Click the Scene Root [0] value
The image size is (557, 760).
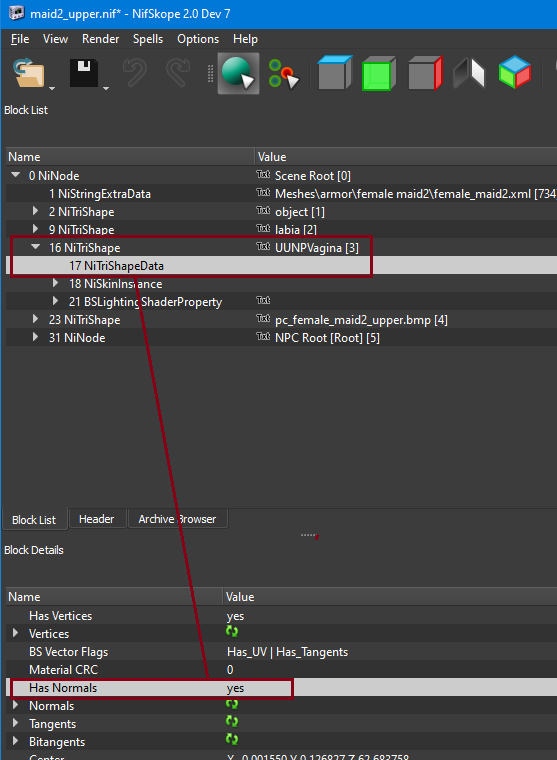313,175
